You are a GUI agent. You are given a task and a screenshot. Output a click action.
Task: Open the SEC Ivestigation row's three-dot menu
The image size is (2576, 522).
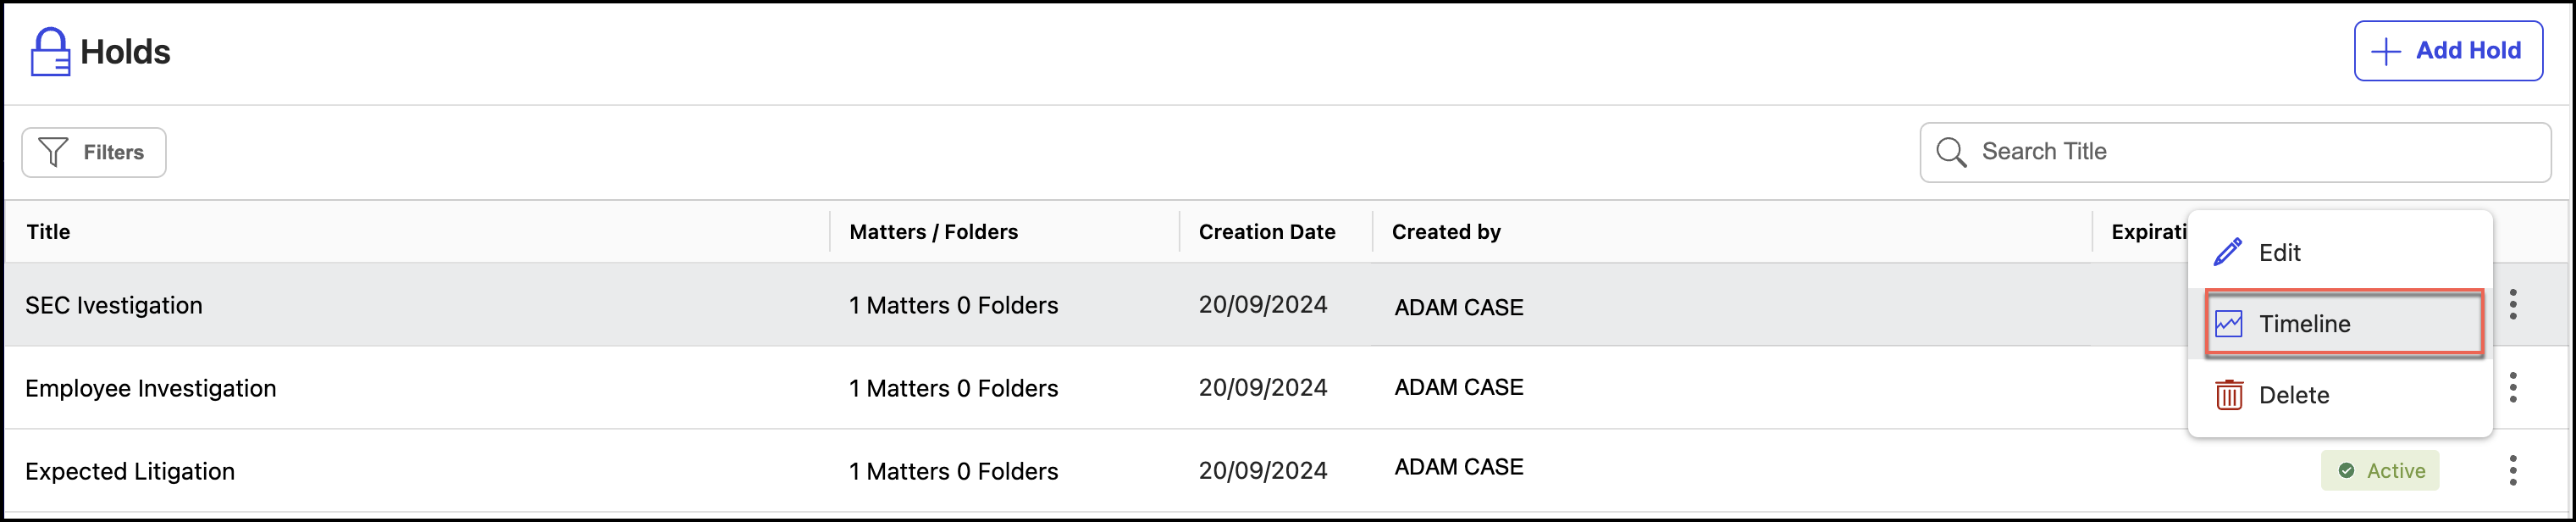[2512, 305]
